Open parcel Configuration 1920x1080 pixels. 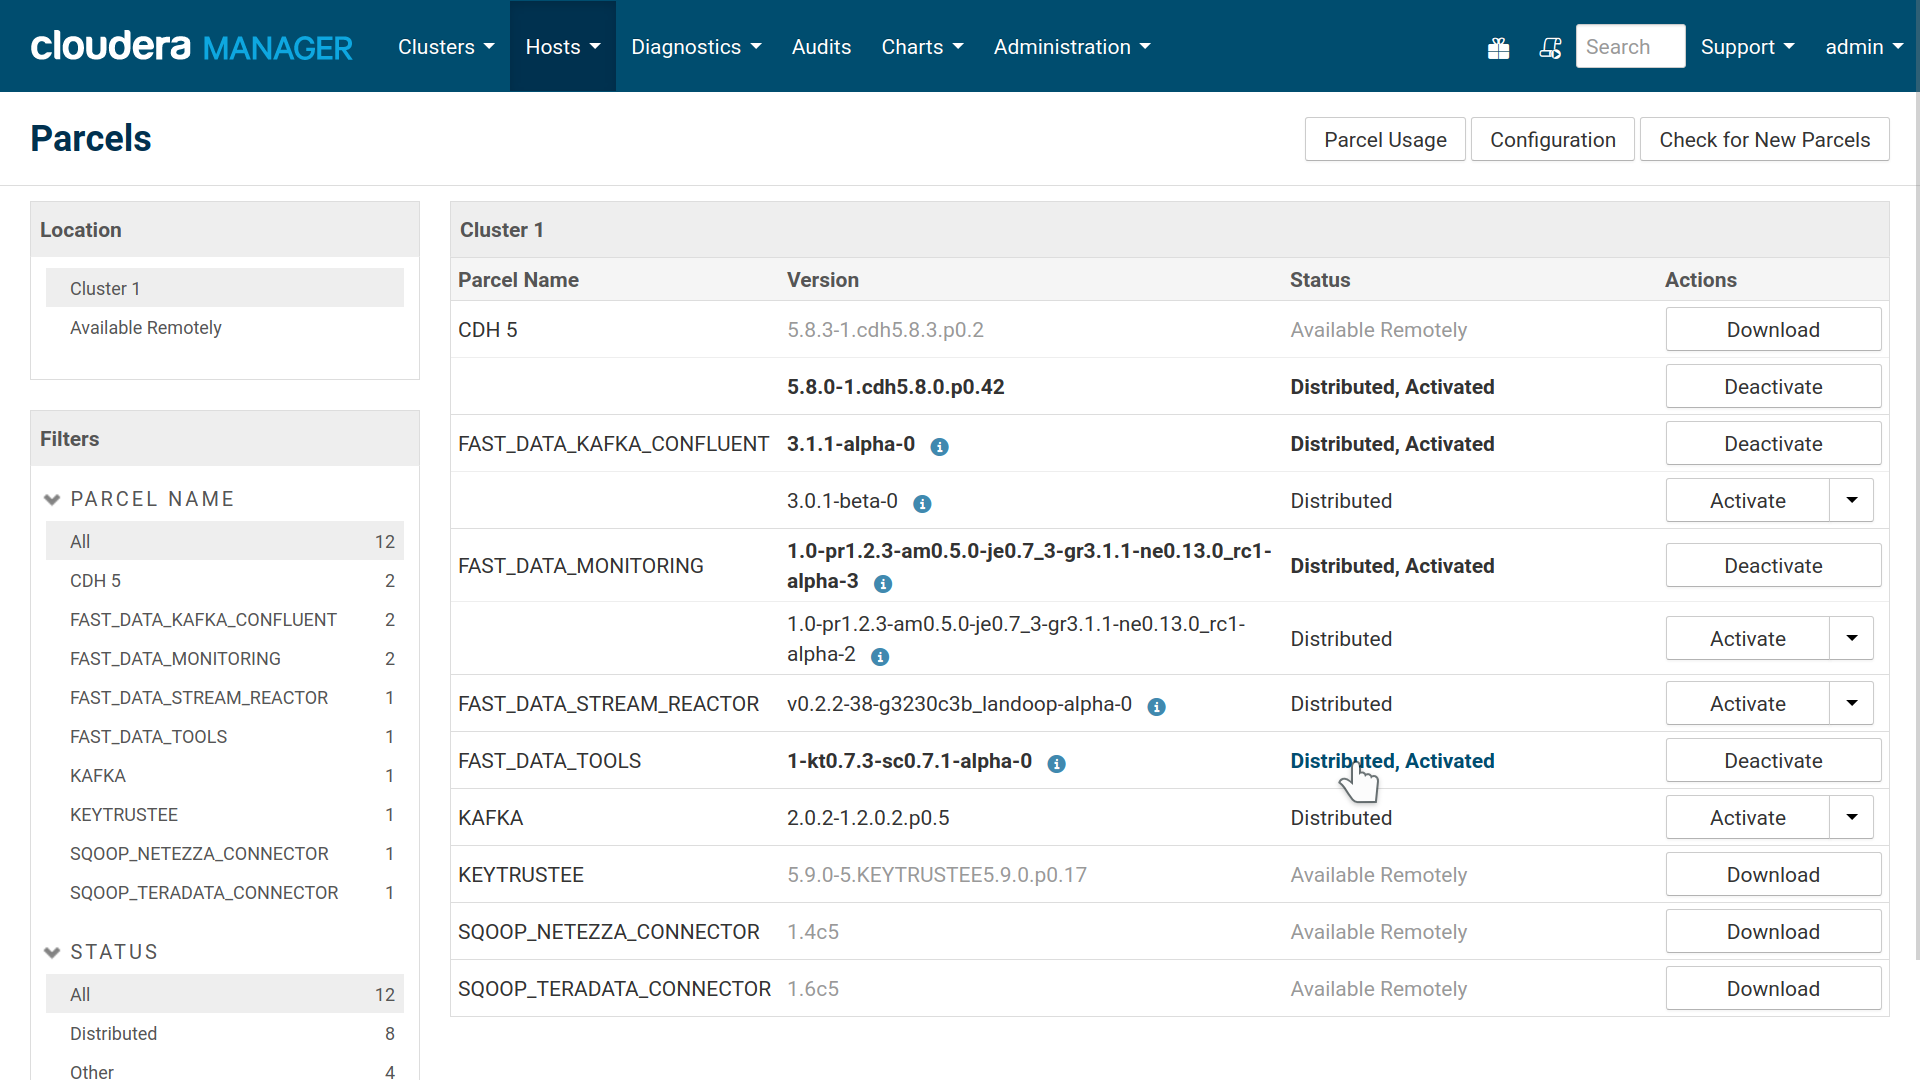click(x=1552, y=139)
